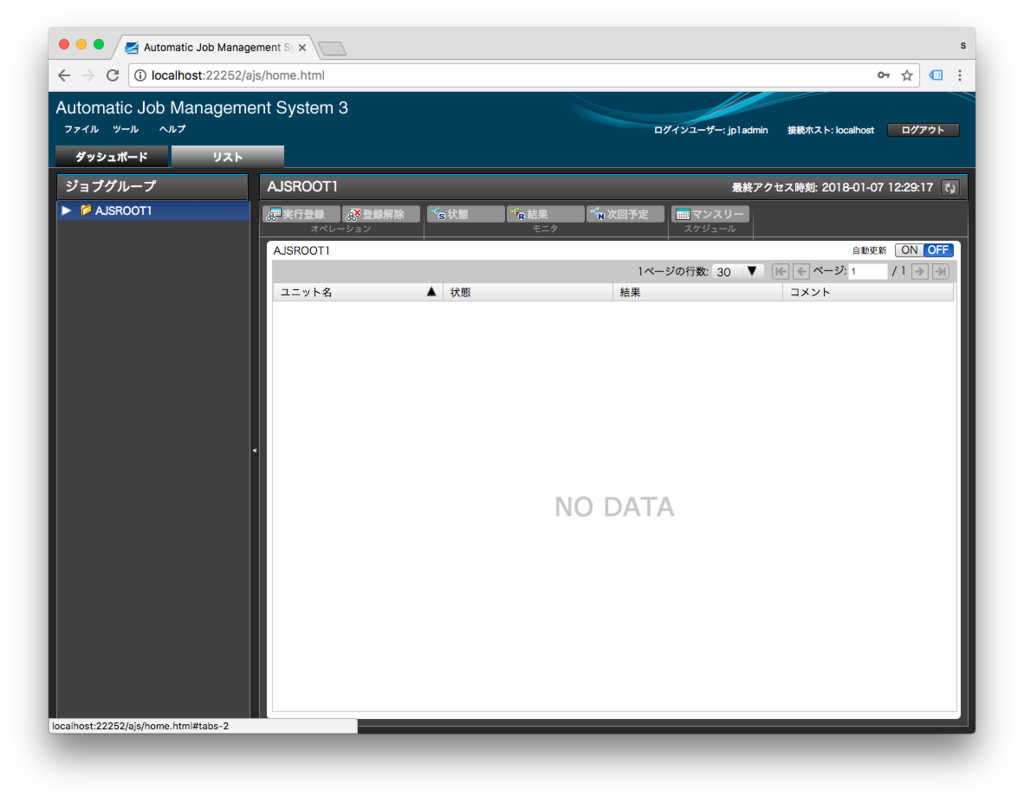
Task: Open the ツール menu
Action: pos(124,129)
